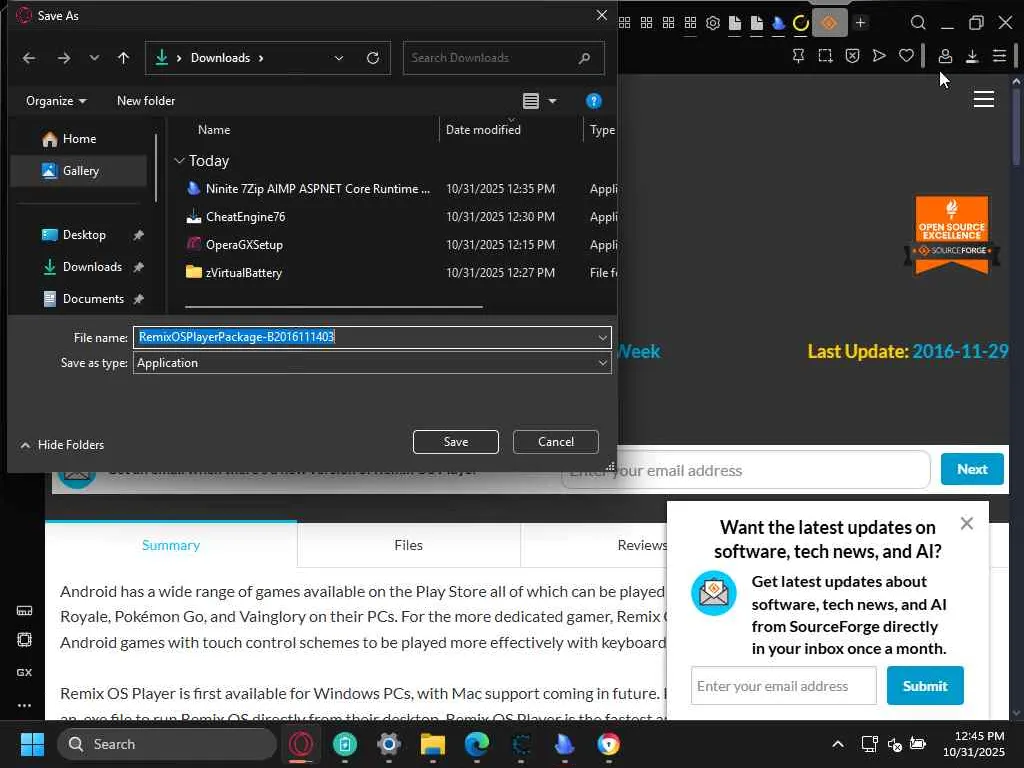Viewport: 1024px width, 768px height.
Task: Open the Windows Start menu
Action: coord(32,744)
